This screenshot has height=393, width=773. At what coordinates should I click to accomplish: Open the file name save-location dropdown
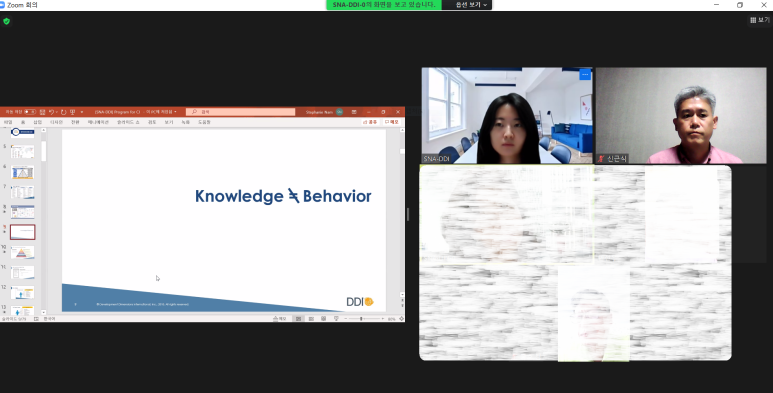point(175,112)
